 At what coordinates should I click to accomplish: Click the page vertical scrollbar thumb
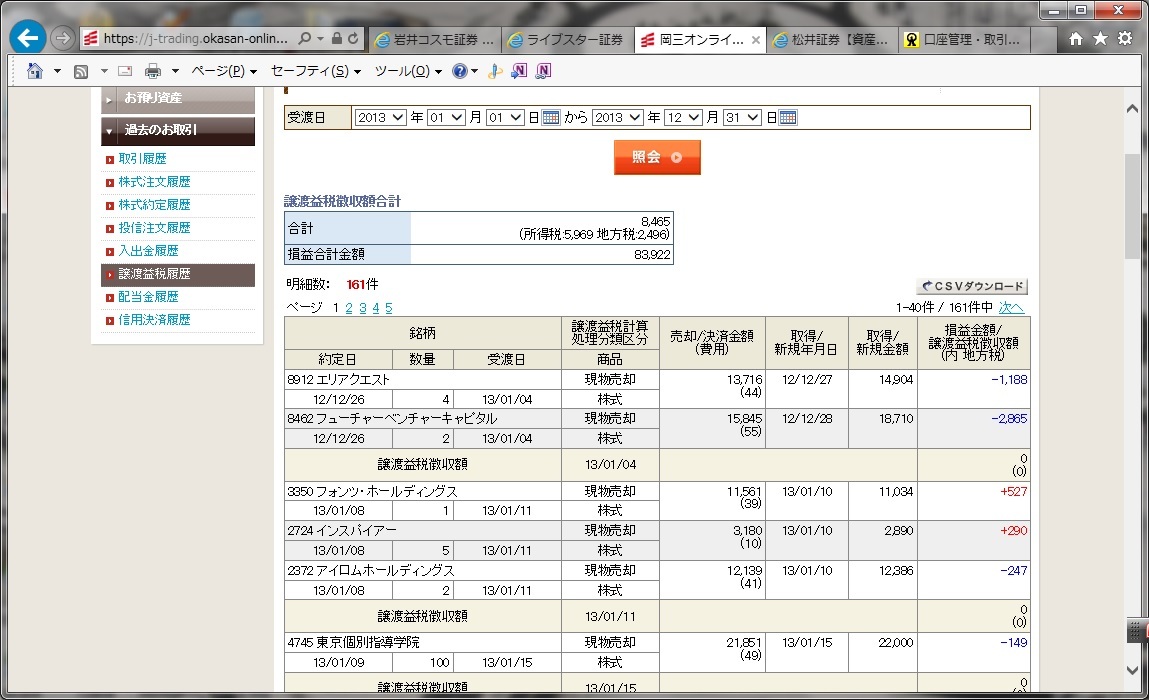1132,205
